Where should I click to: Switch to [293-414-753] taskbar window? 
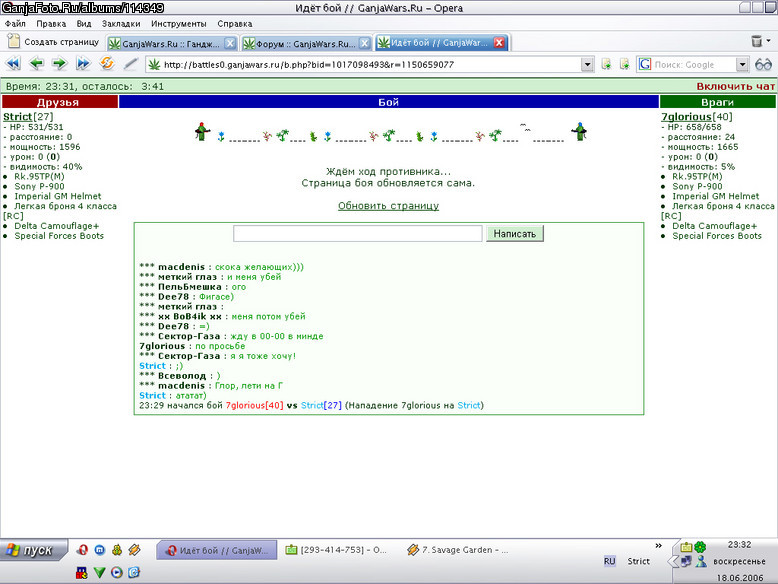coord(336,550)
